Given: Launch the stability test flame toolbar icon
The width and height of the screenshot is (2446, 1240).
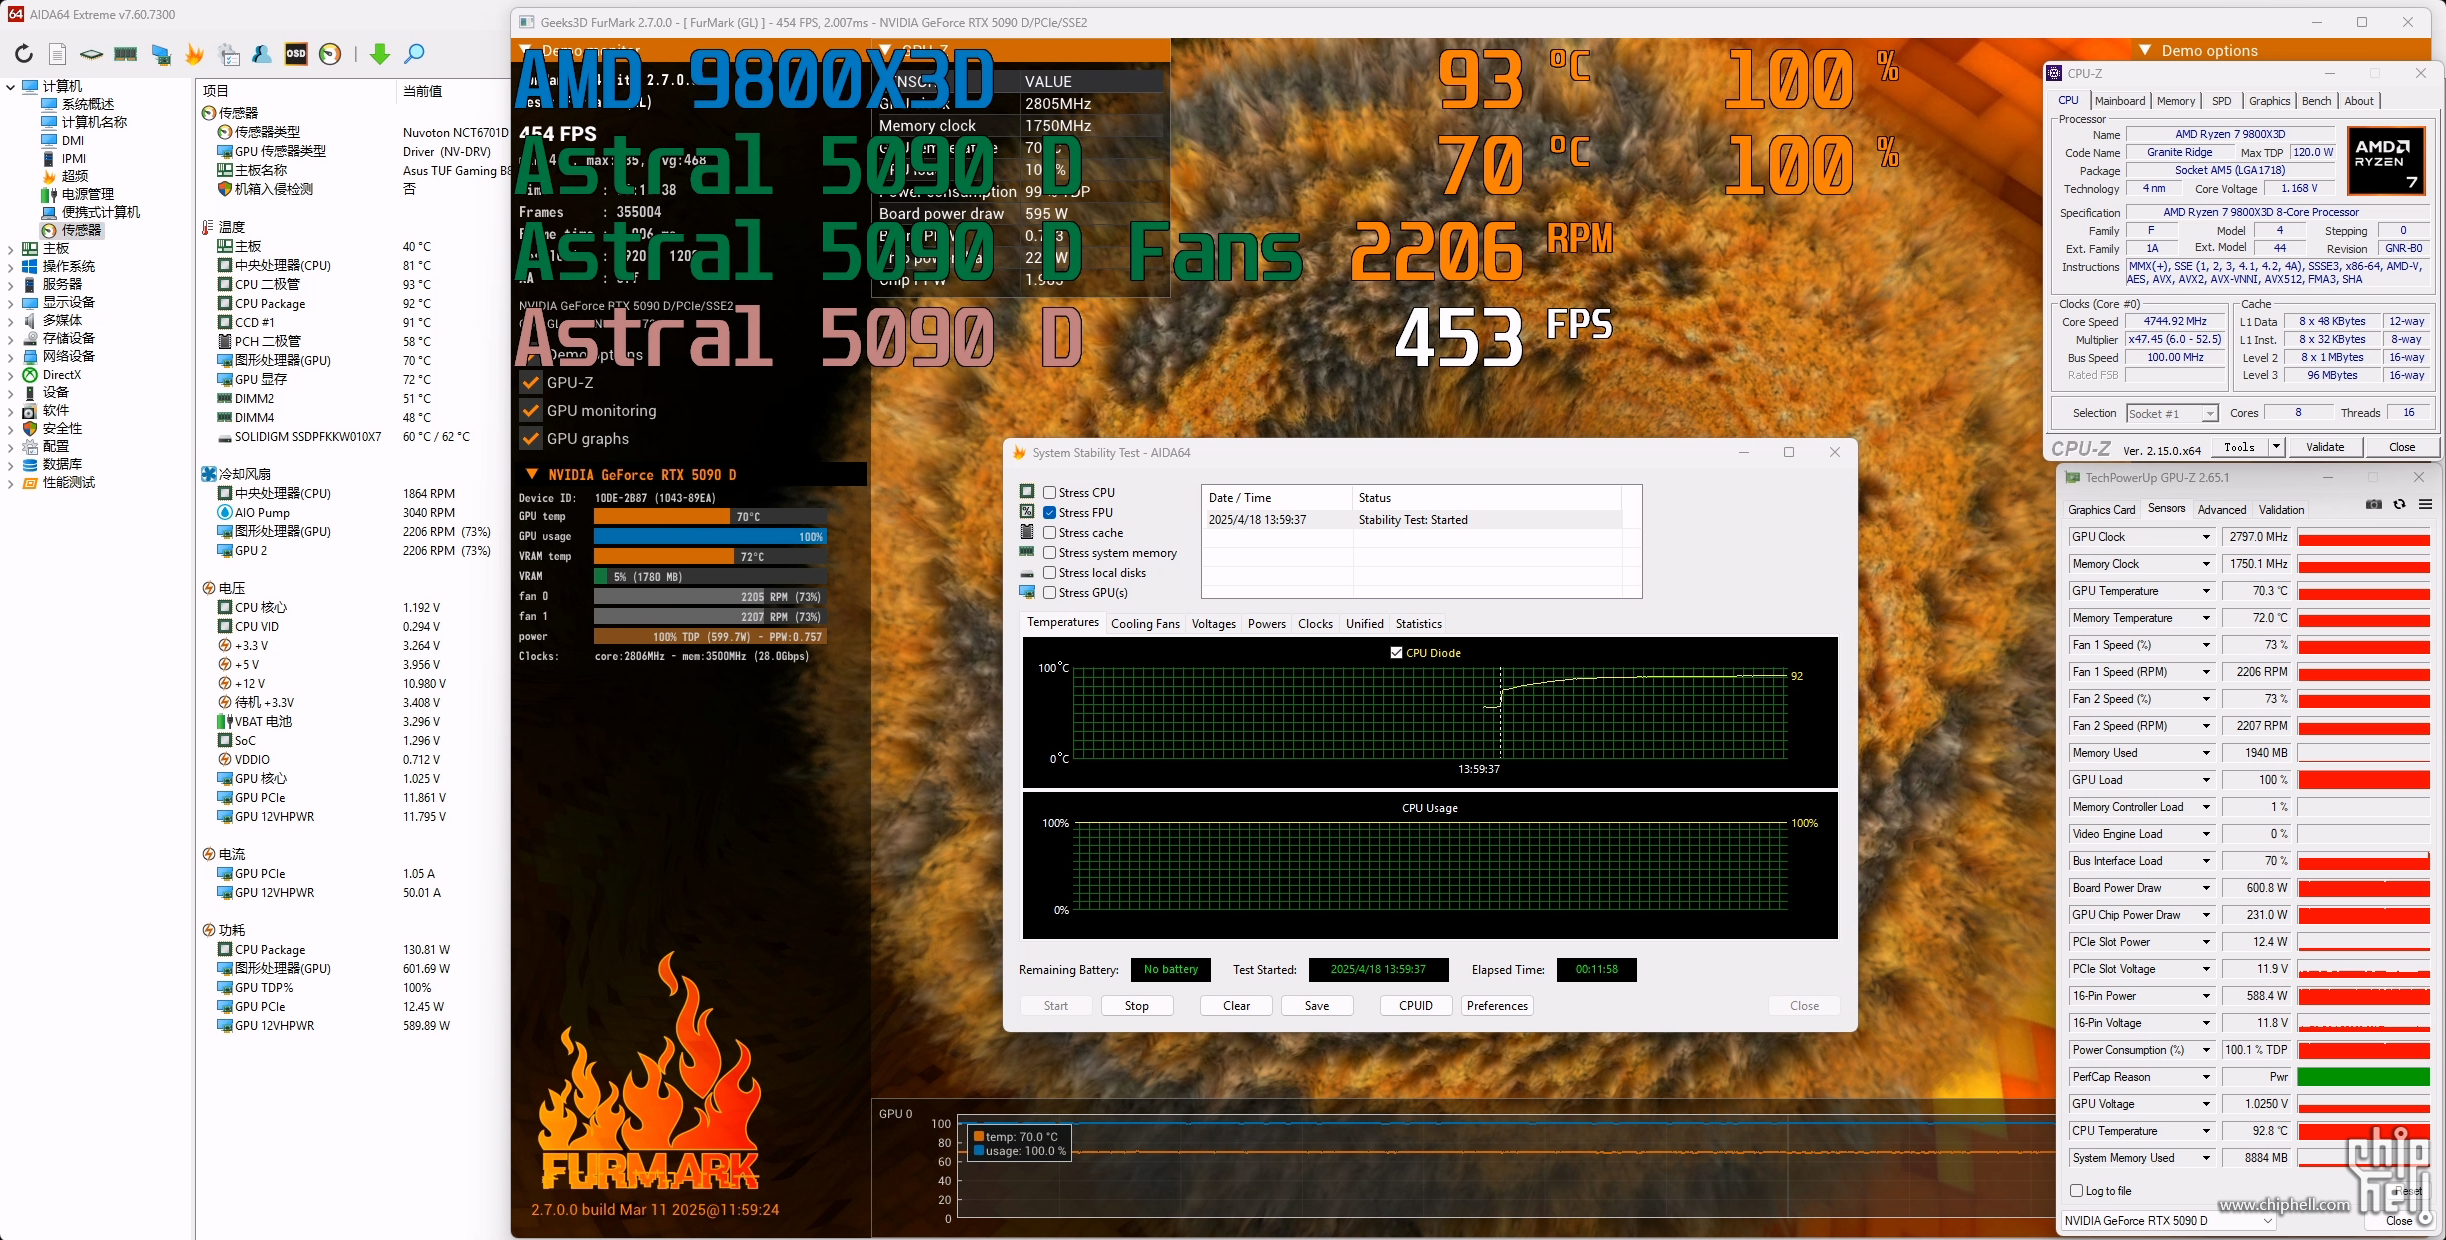Looking at the screenshot, I should tap(195, 54).
